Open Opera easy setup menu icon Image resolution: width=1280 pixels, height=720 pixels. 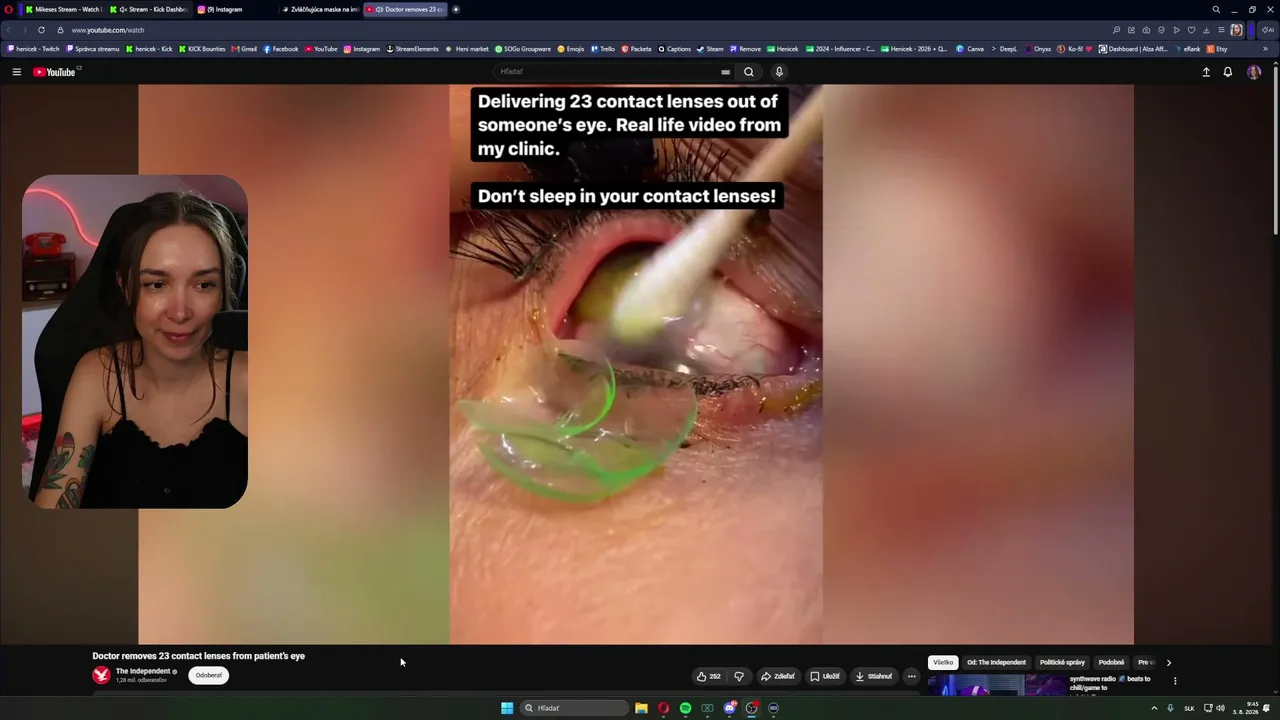(x=1221, y=30)
